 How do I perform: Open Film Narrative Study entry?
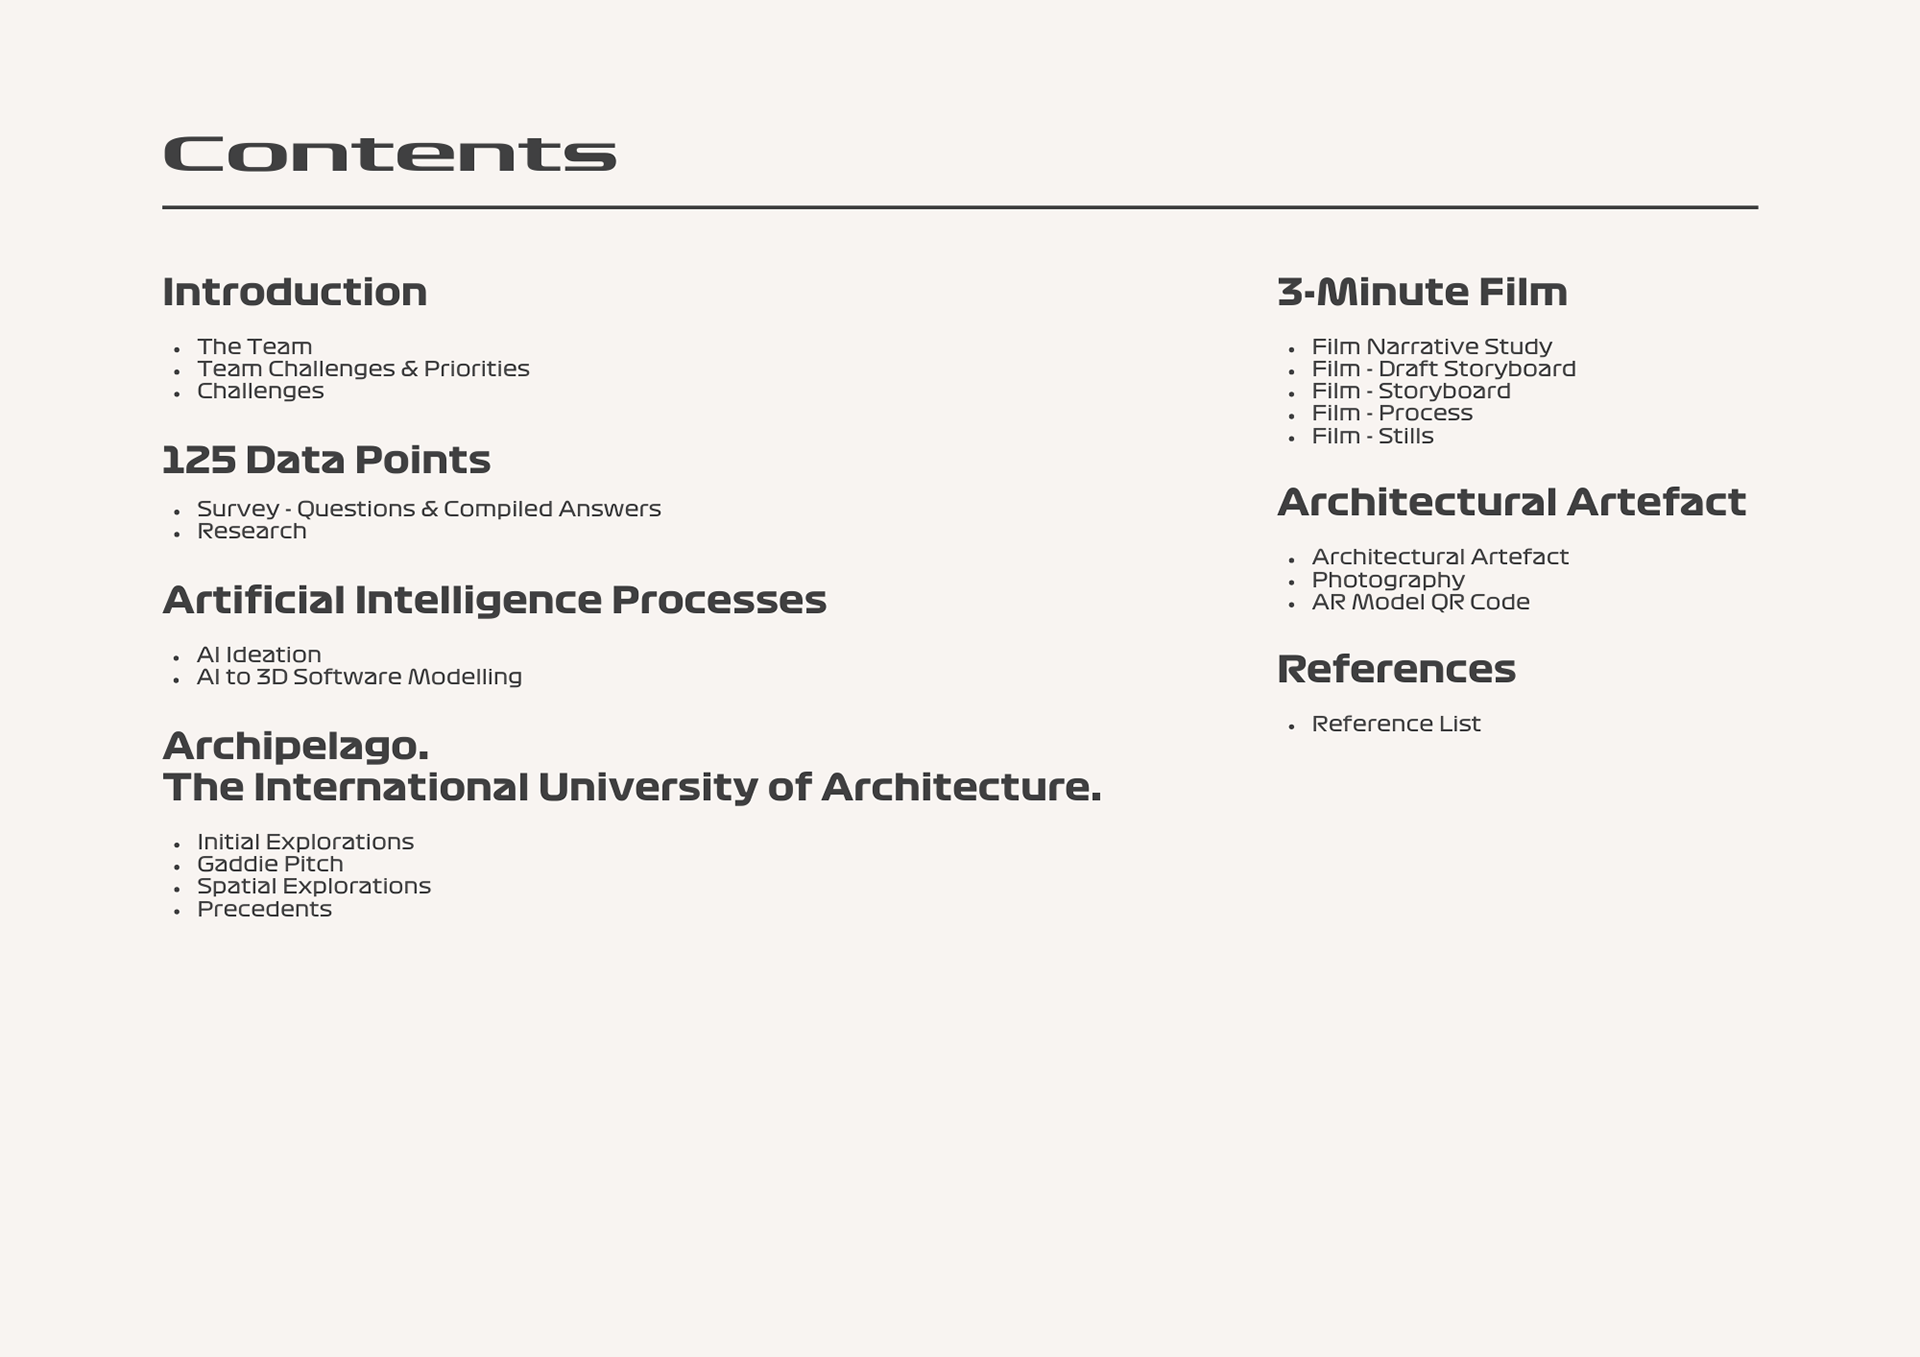point(1431,347)
